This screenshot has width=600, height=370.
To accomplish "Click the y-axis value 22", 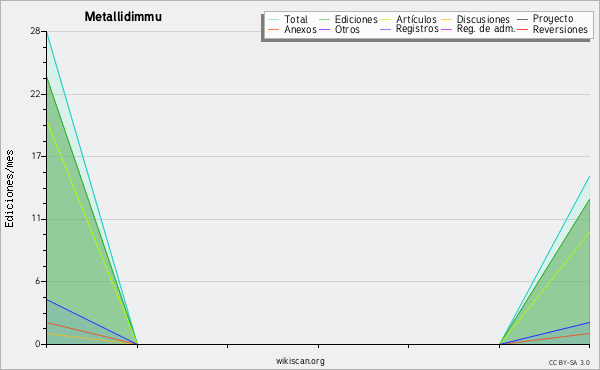I will 36,94.
